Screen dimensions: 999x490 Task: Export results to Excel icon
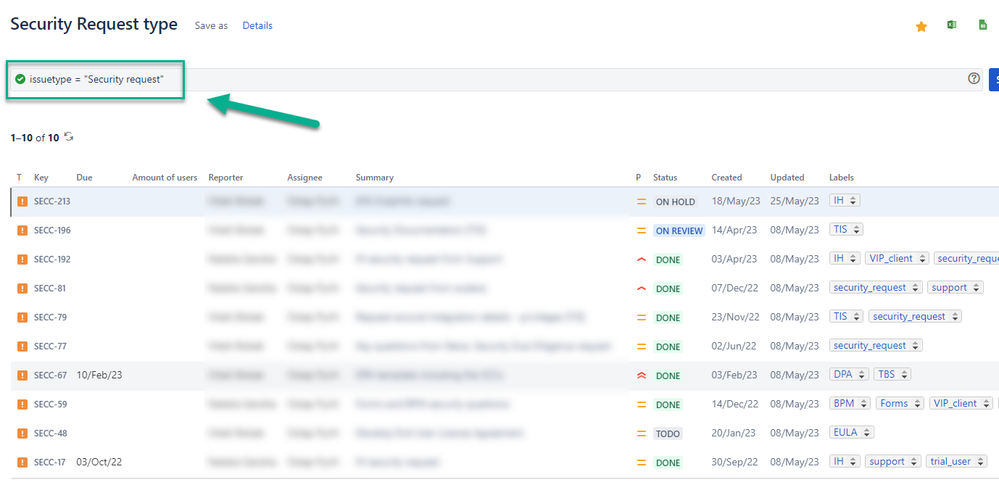coord(951,25)
